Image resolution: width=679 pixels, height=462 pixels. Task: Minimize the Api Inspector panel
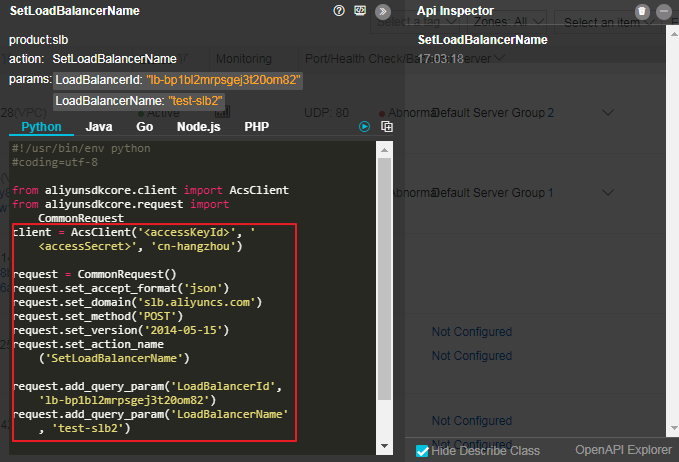coord(663,11)
